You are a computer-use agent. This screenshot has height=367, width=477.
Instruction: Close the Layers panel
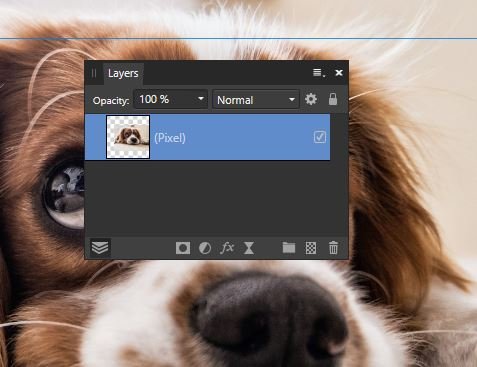[339, 73]
